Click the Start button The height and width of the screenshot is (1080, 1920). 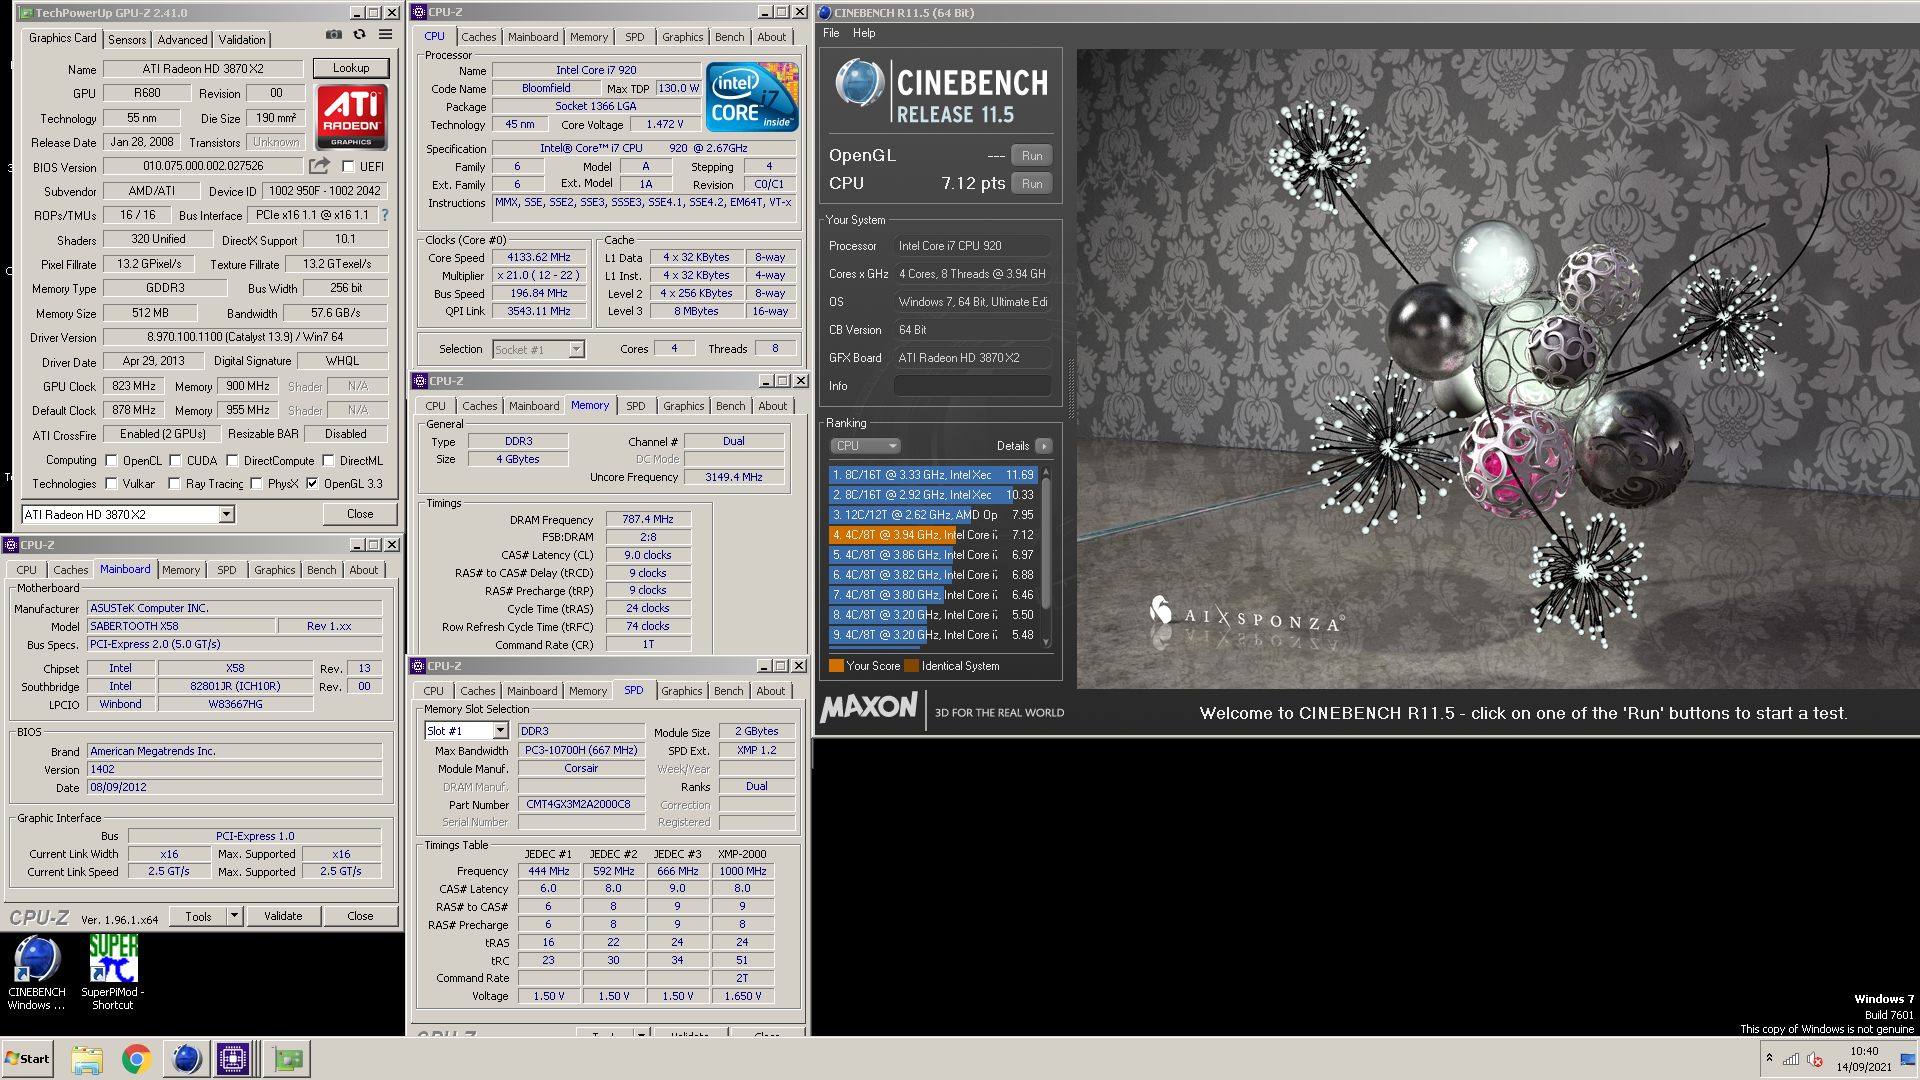coord(27,1059)
